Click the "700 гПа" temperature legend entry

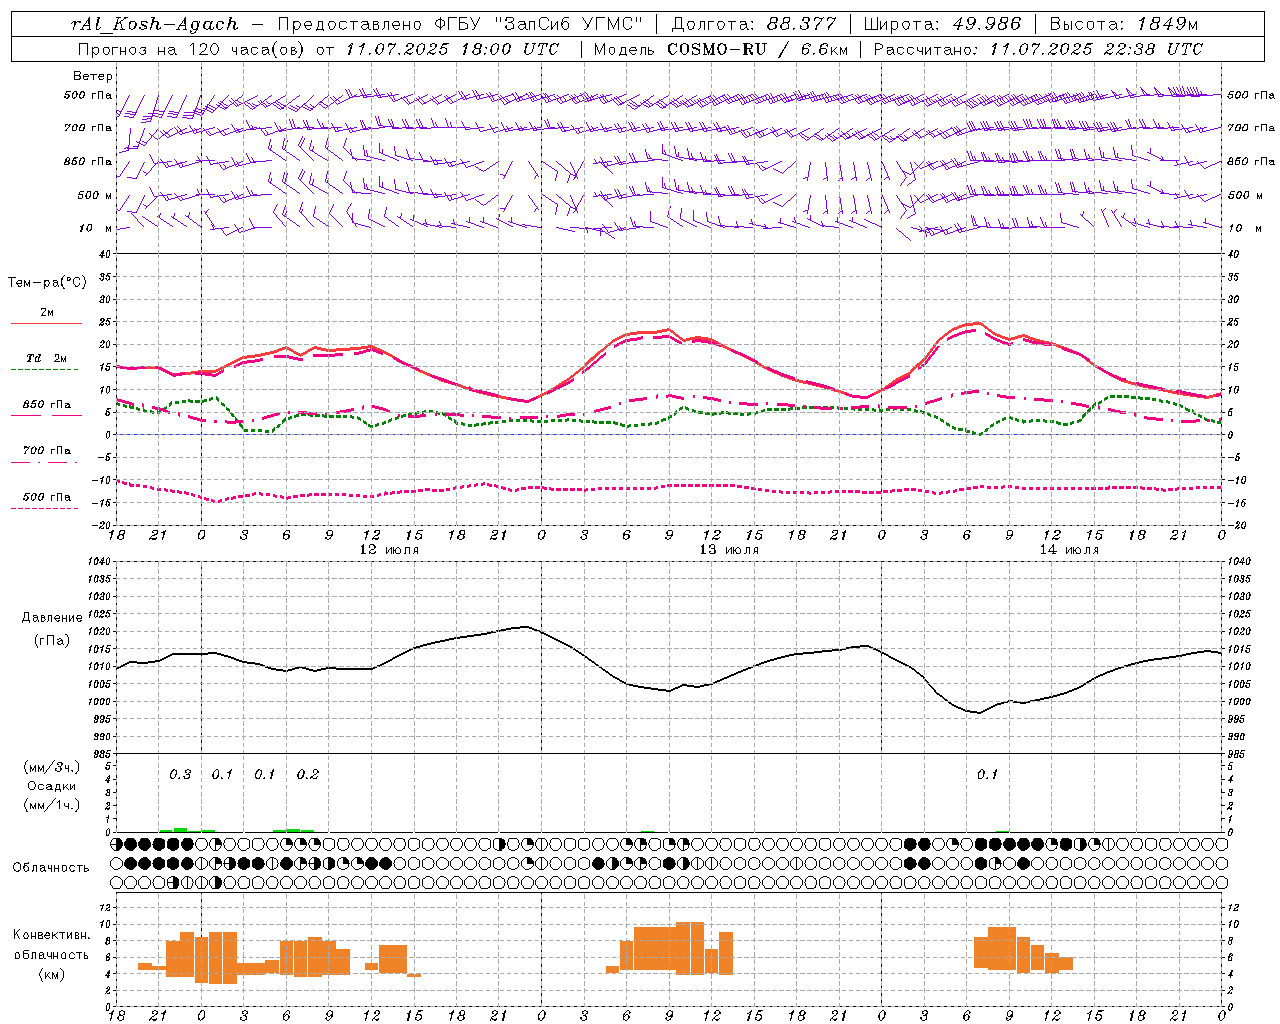(47, 451)
